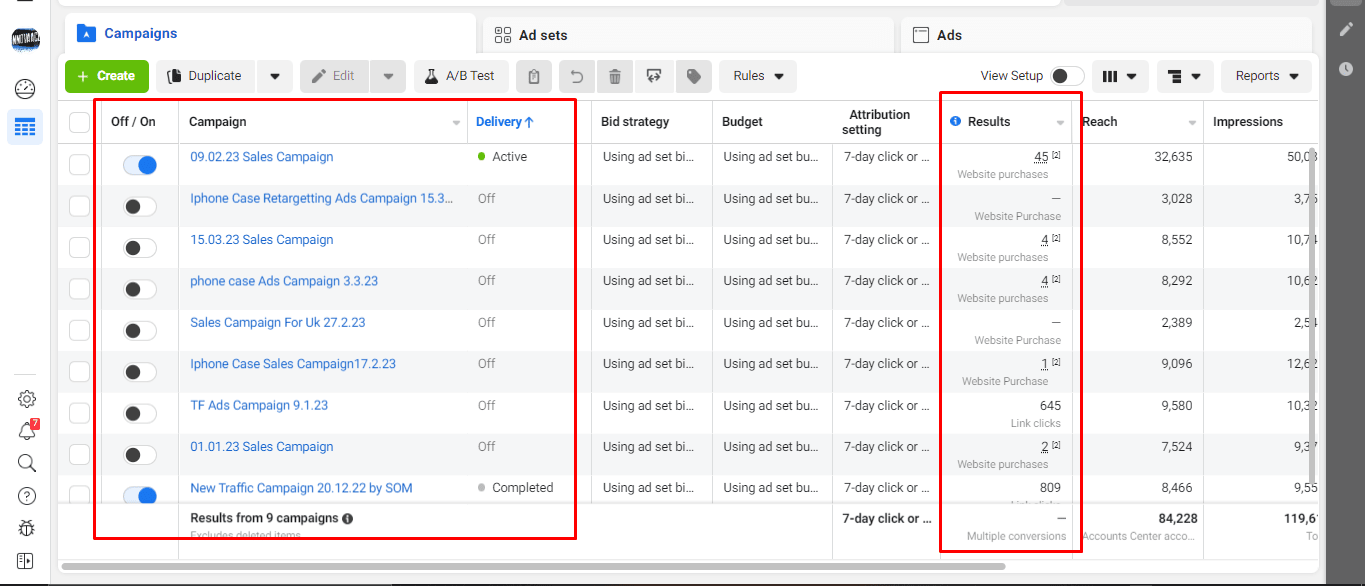Check the box for 15.03.23 Sales Campaign

point(79,247)
